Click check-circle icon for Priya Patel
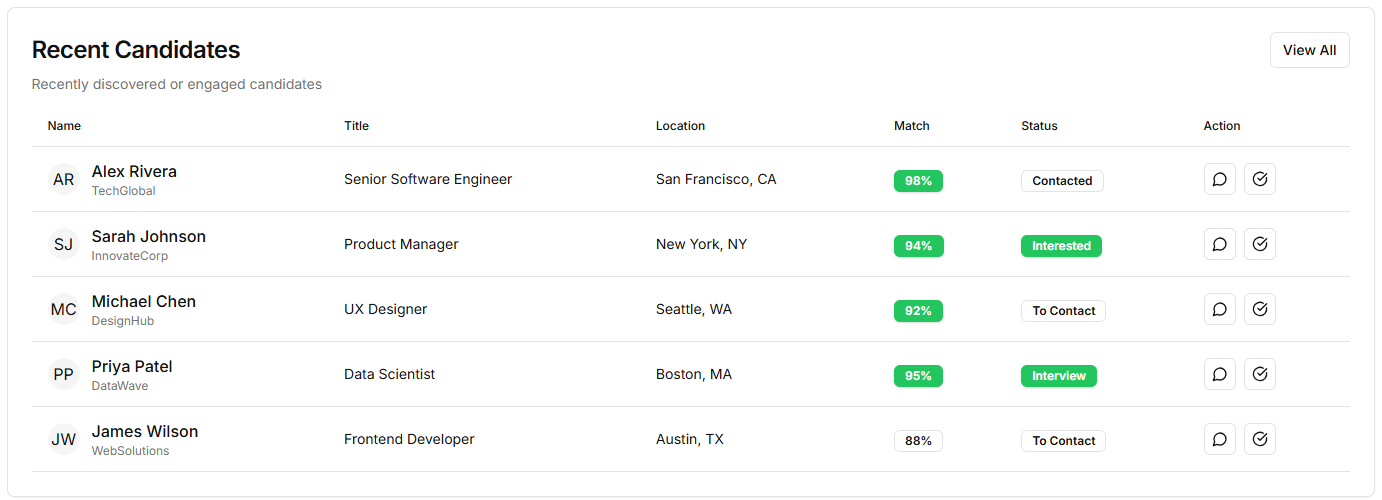1382x500 pixels. (x=1259, y=375)
